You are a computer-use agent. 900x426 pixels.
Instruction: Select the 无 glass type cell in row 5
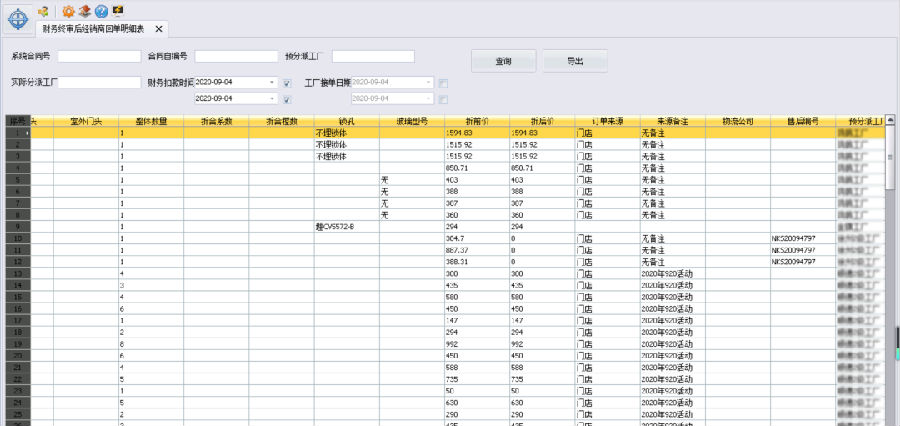[412, 180]
